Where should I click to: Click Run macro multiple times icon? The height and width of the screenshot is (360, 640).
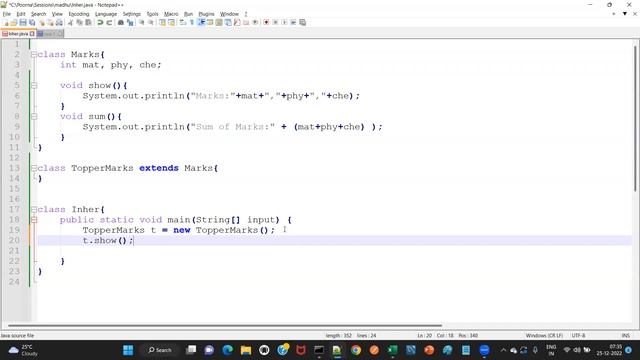293,23
